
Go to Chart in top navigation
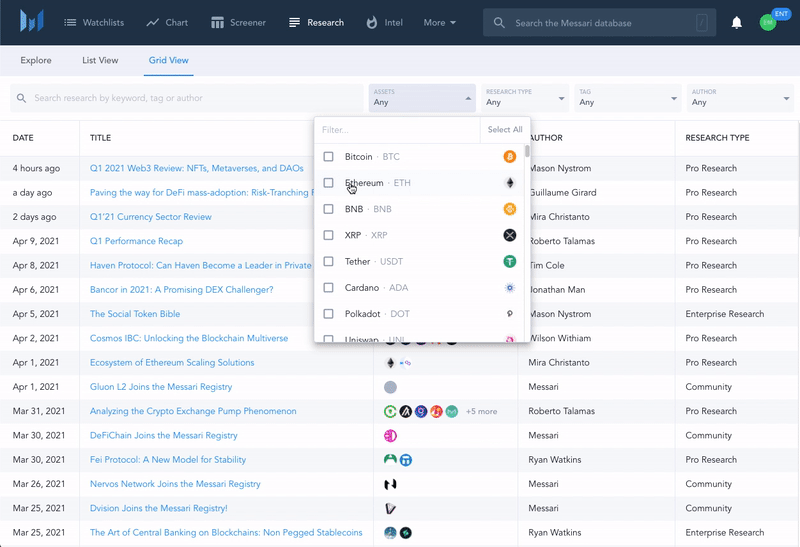[x=167, y=22]
